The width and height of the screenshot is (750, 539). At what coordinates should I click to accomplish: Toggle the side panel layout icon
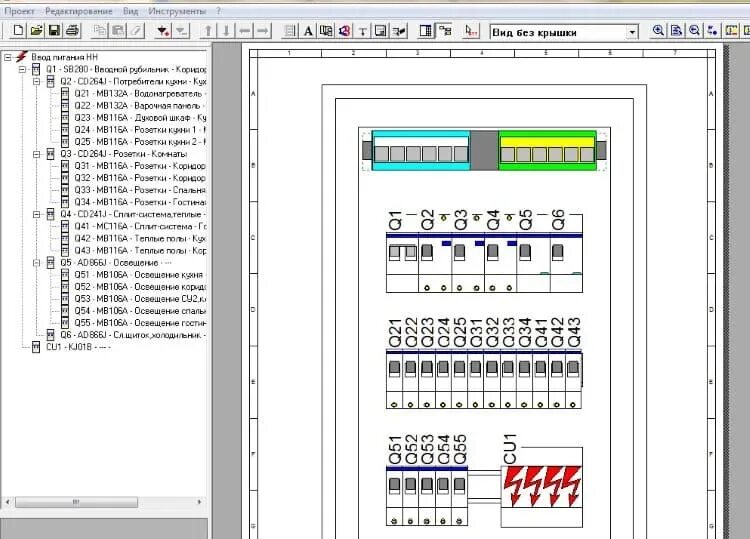click(425, 32)
